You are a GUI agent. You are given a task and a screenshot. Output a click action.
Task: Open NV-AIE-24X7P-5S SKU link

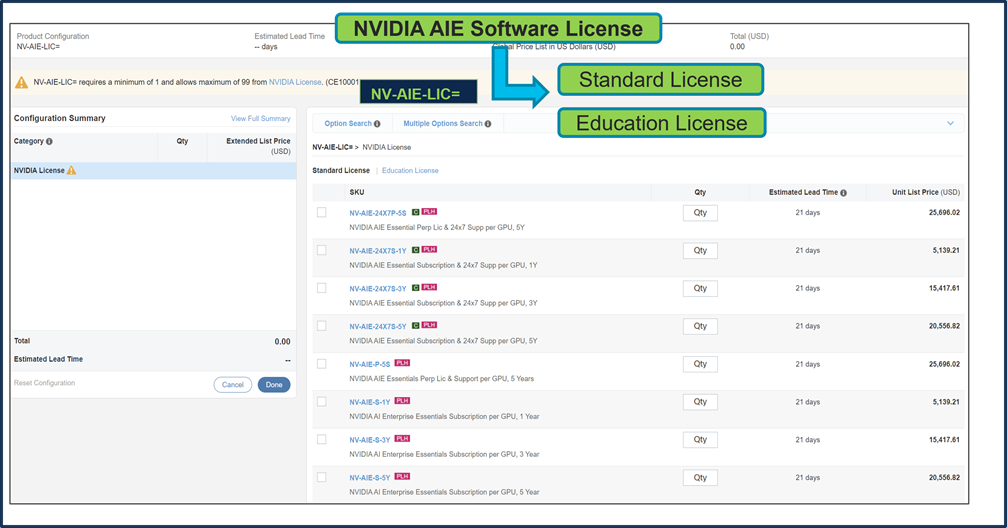point(378,213)
